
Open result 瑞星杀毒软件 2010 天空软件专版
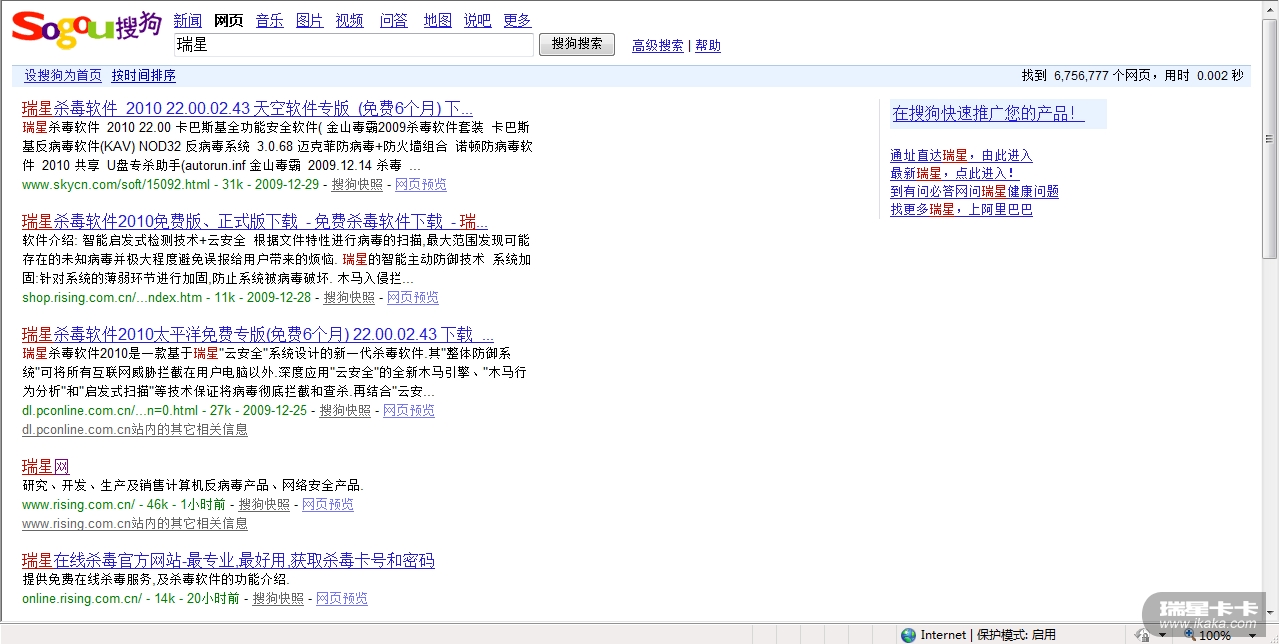pos(247,108)
